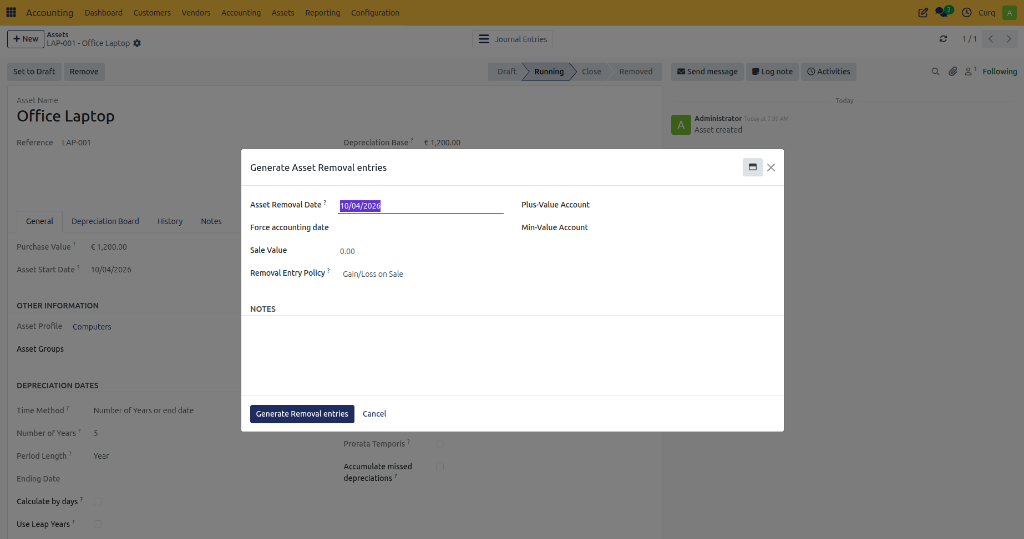Open the Period Length selection
The width and height of the screenshot is (1024, 539).
[x=101, y=456]
